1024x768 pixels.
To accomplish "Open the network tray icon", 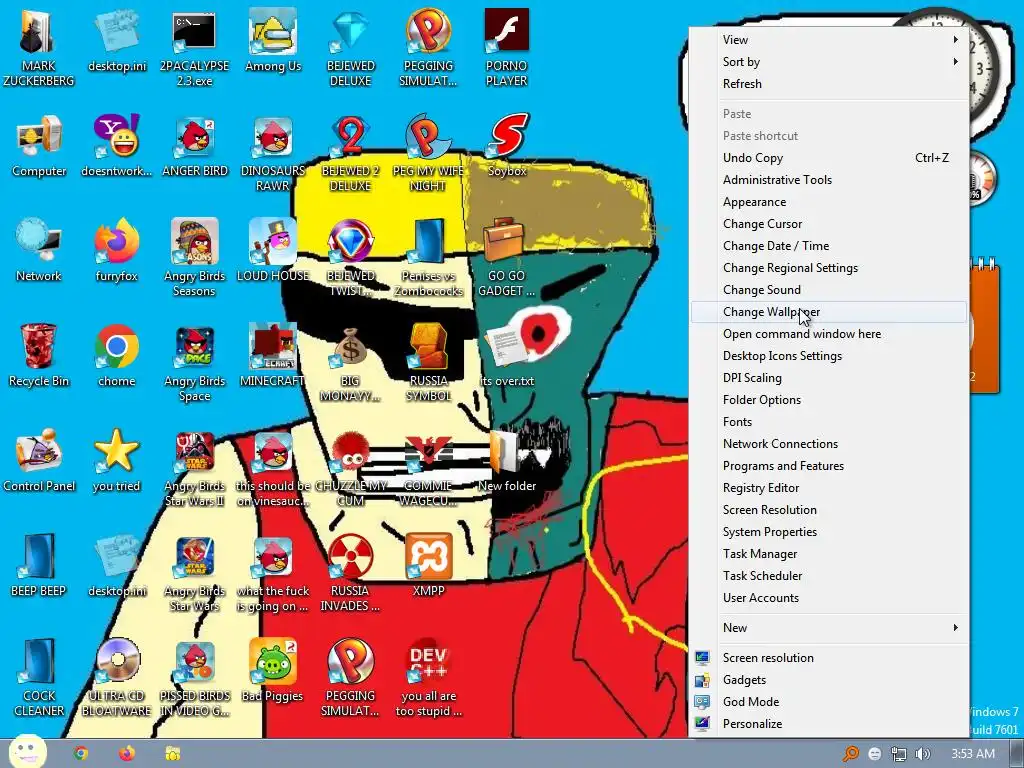I will tap(899, 754).
